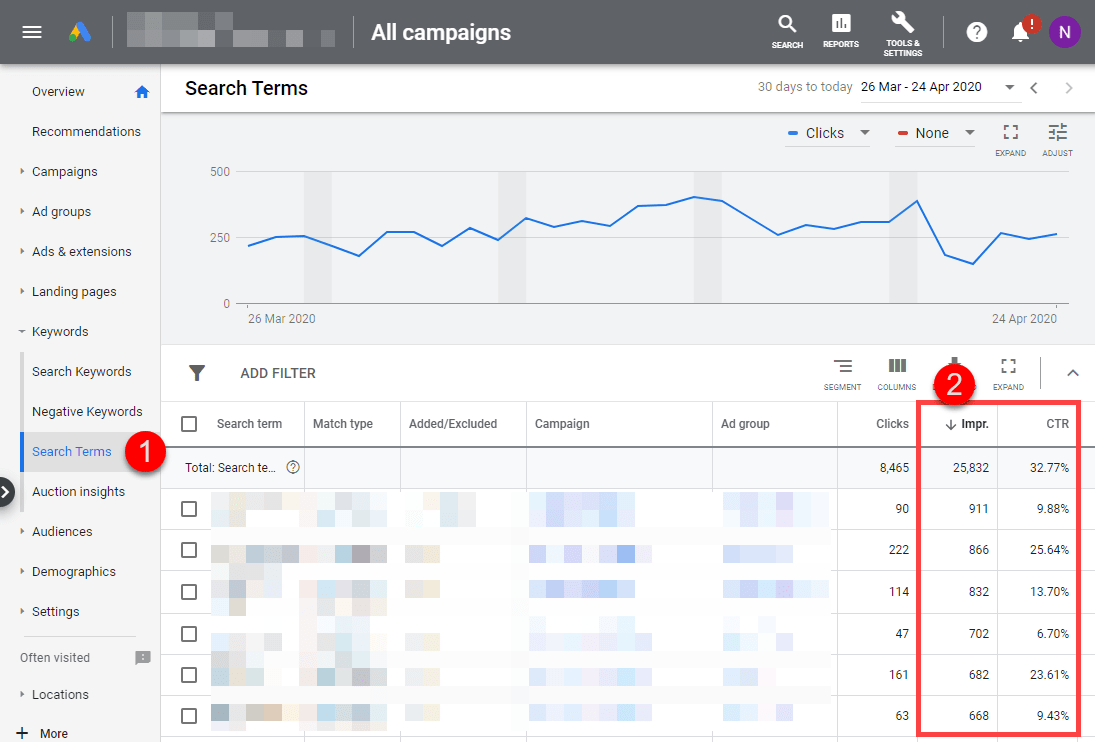Go to previous date range
This screenshot has height=742, width=1095.
click(1034, 88)
